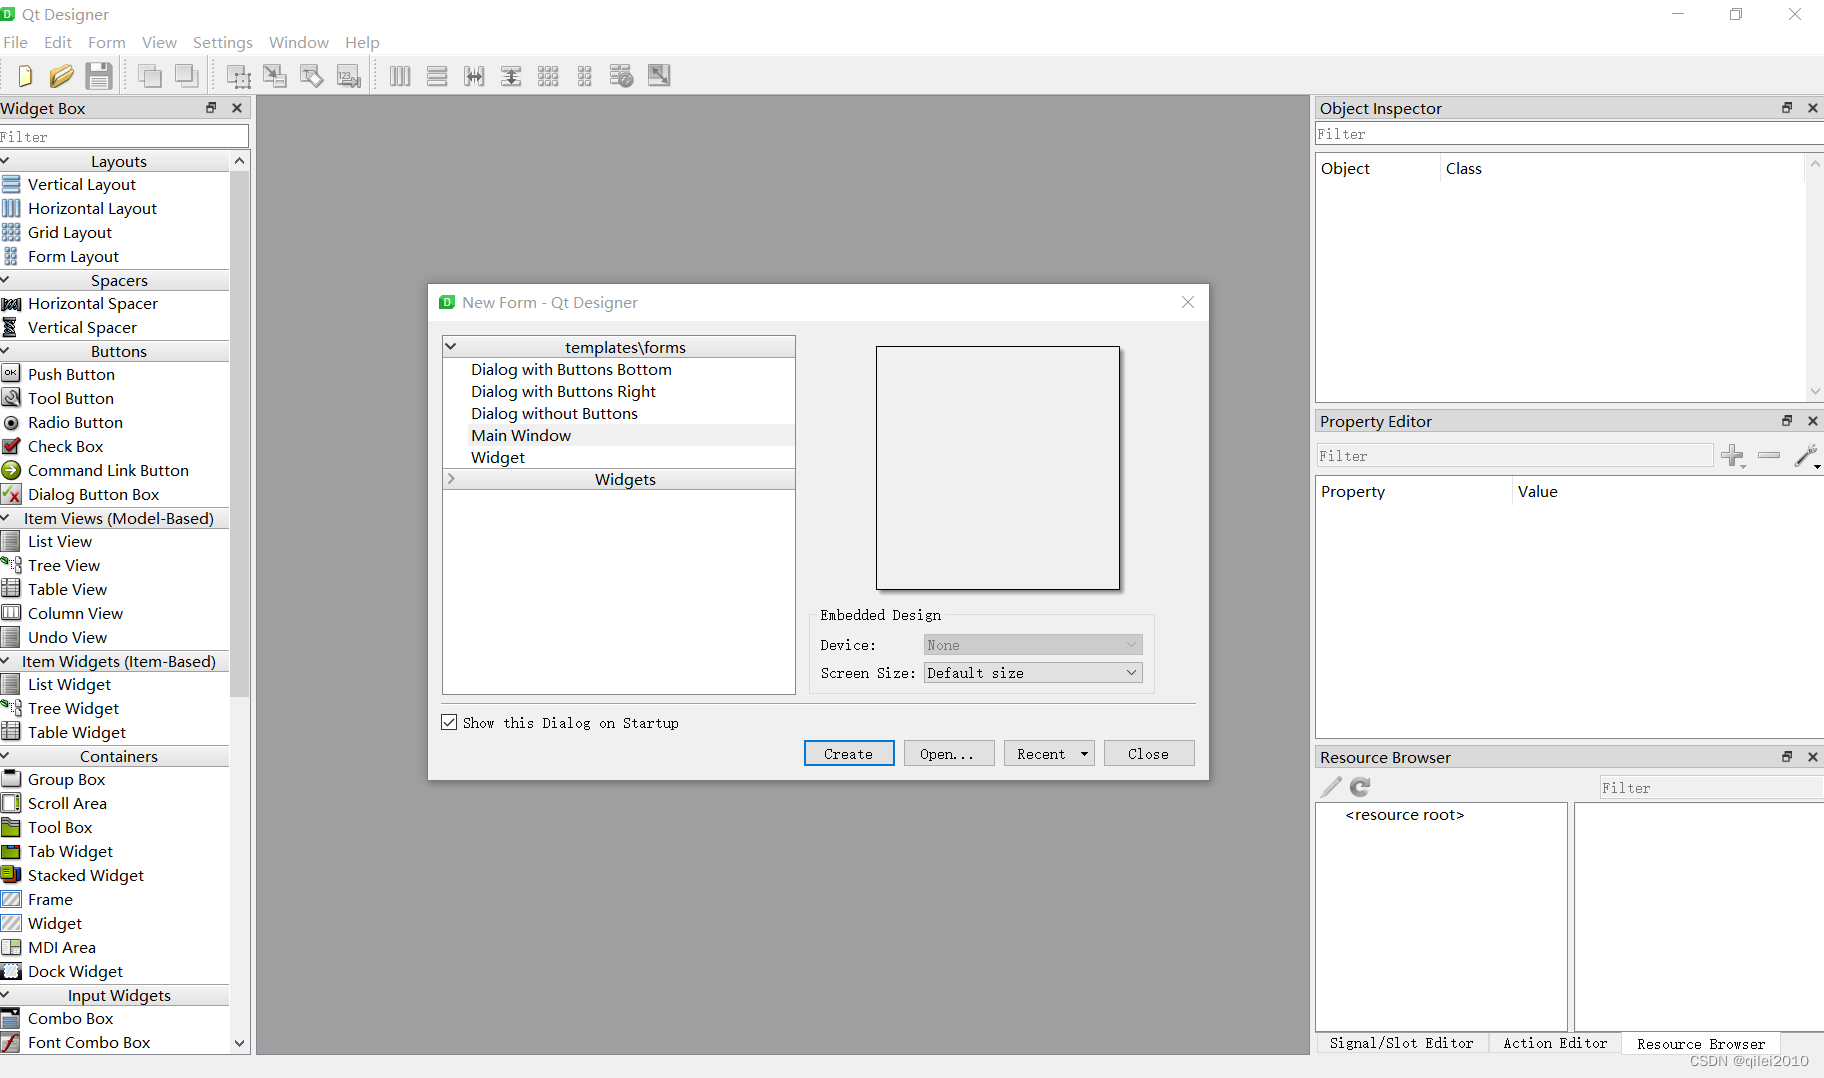The width and height of the screenshot is (1824, 1078).
Task: Select the Check Box widget item
Action: pos(65,446)
